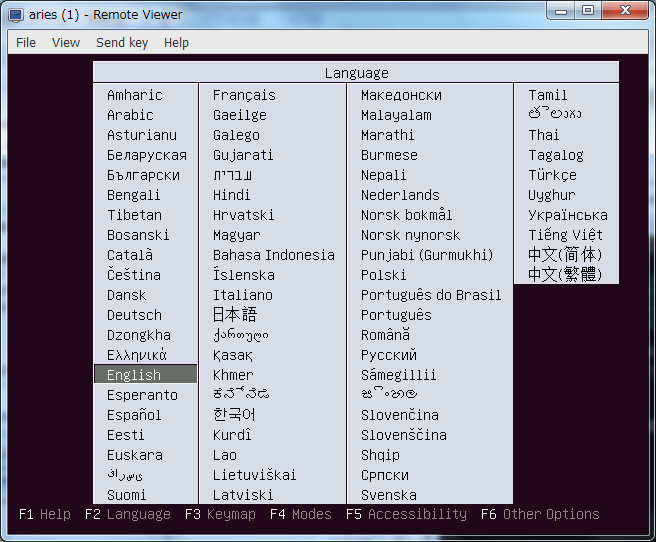Viewport: 656px width, 542px height.
Task: Select Norsk nynorsk language
Action: click(x=410, y=235)
